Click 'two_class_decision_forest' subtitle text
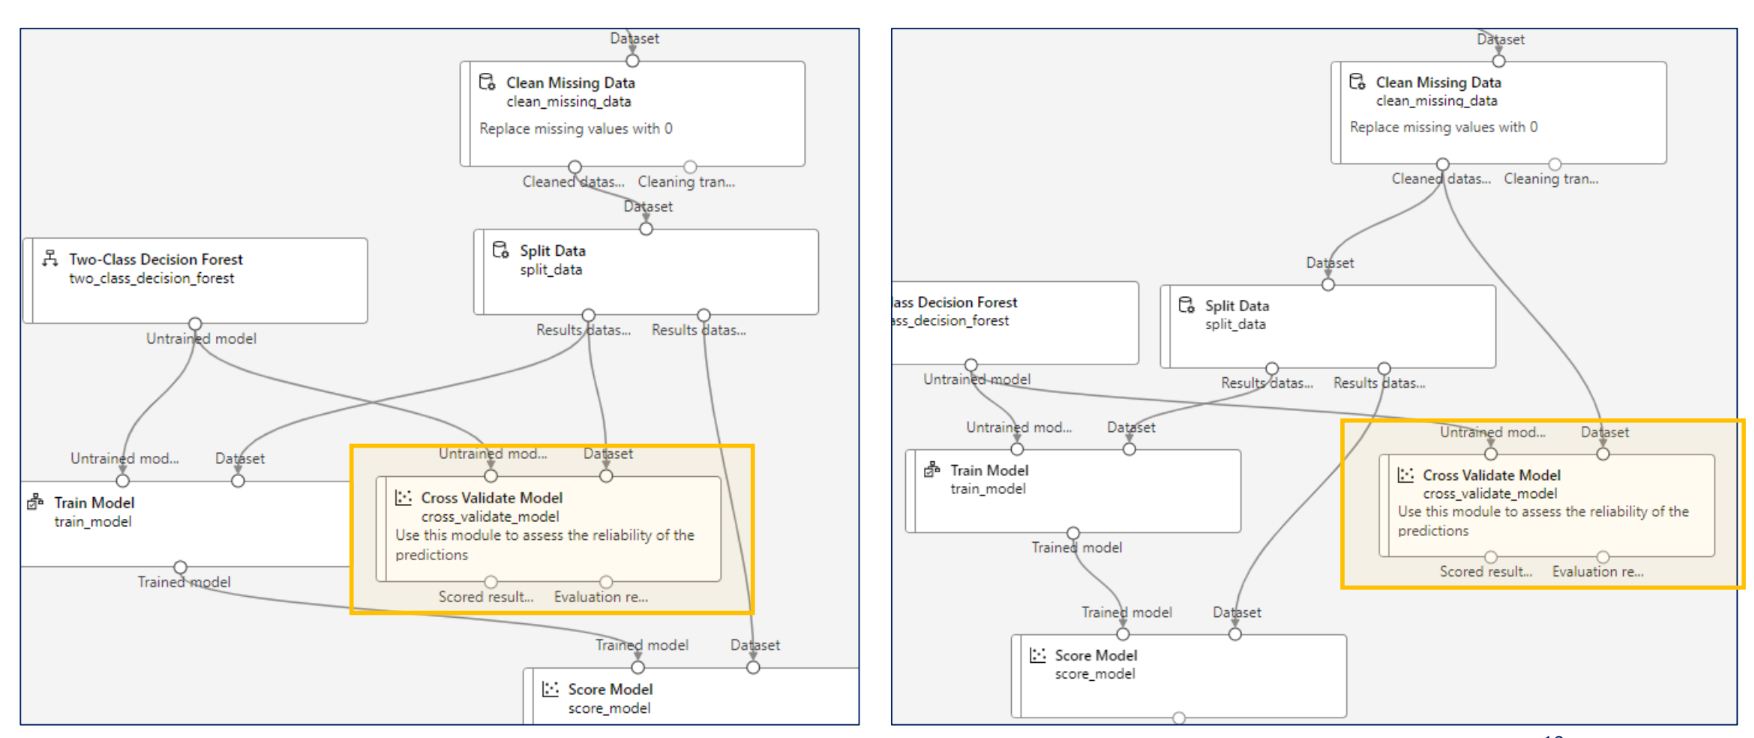This screenshot has width=1754, height=738. (x=151, y=278)
